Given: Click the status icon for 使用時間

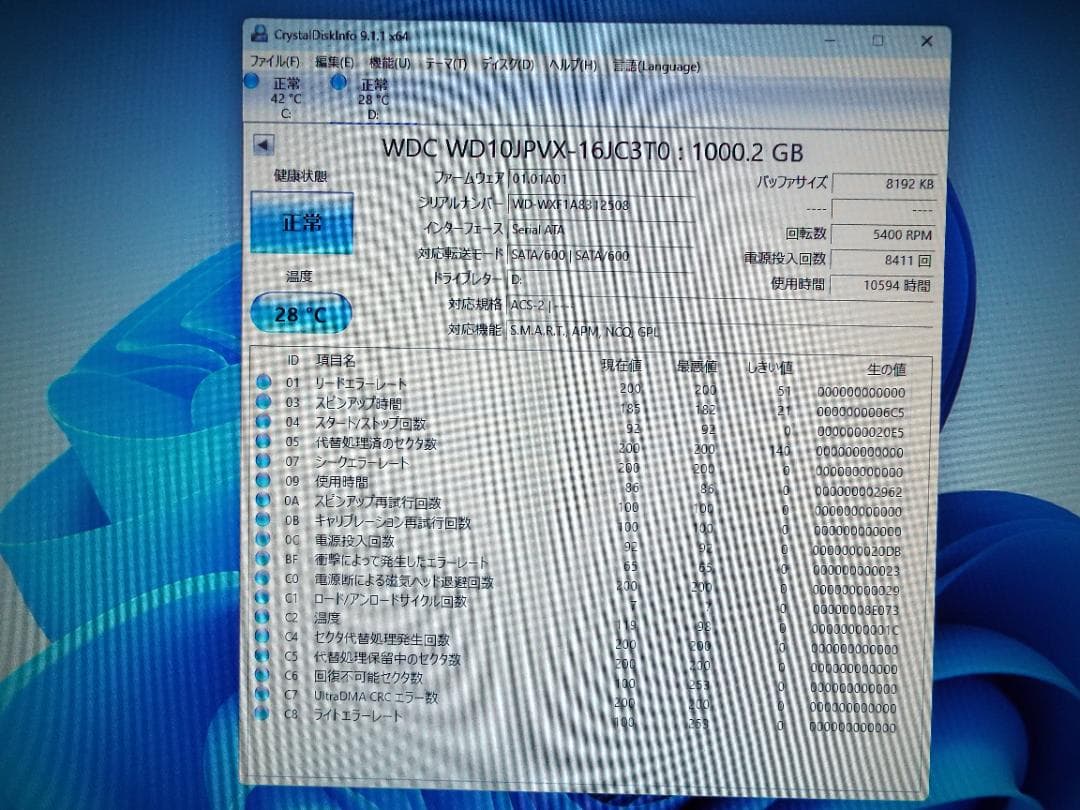Looking at the screenshot, I should coord(262,480).
